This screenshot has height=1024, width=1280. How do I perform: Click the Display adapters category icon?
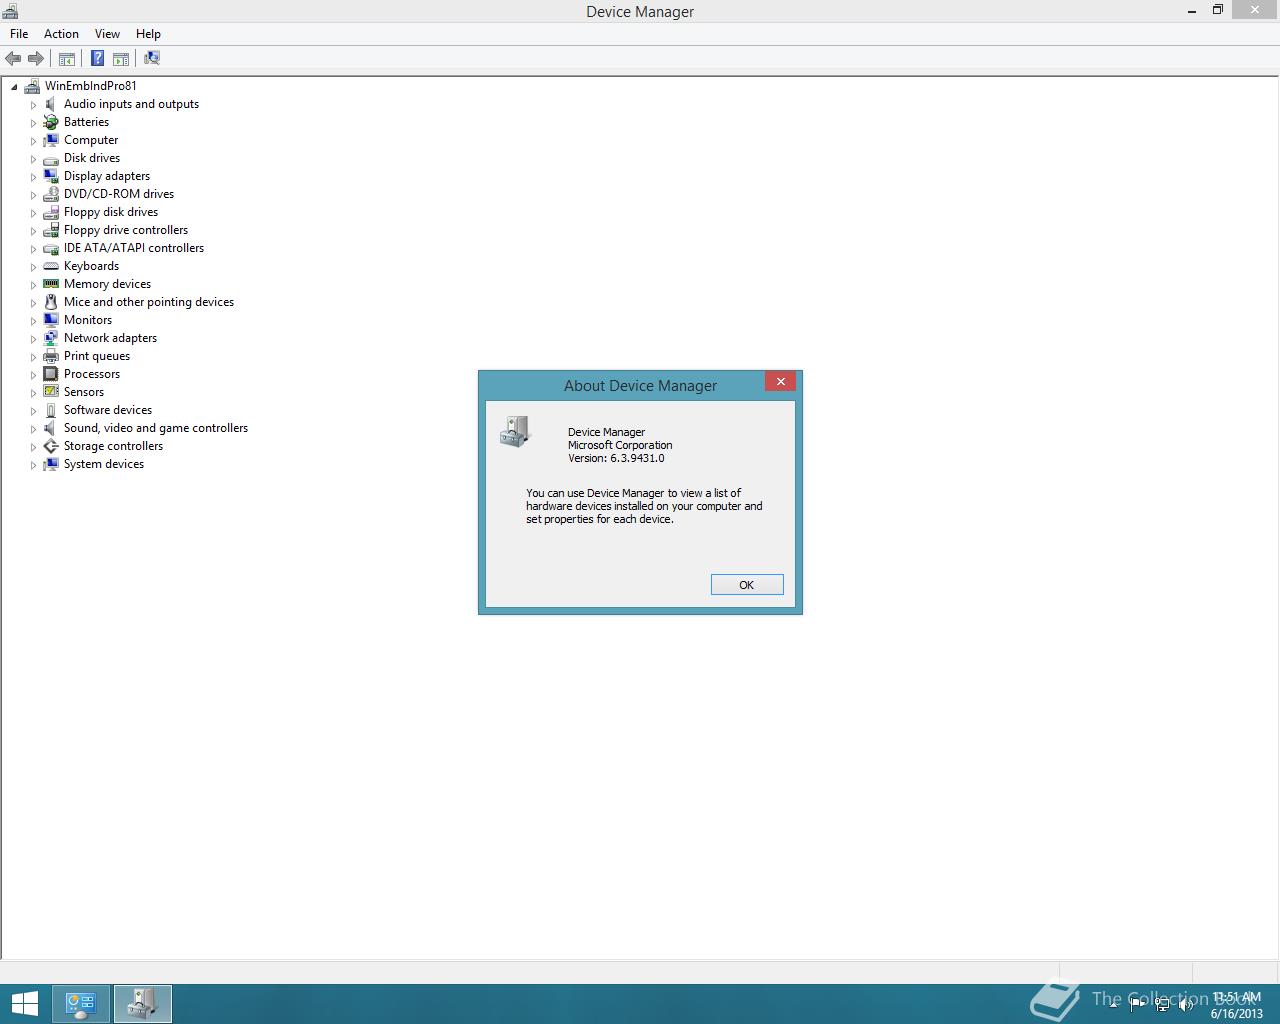pyautogui.click(x=51, y=176)
